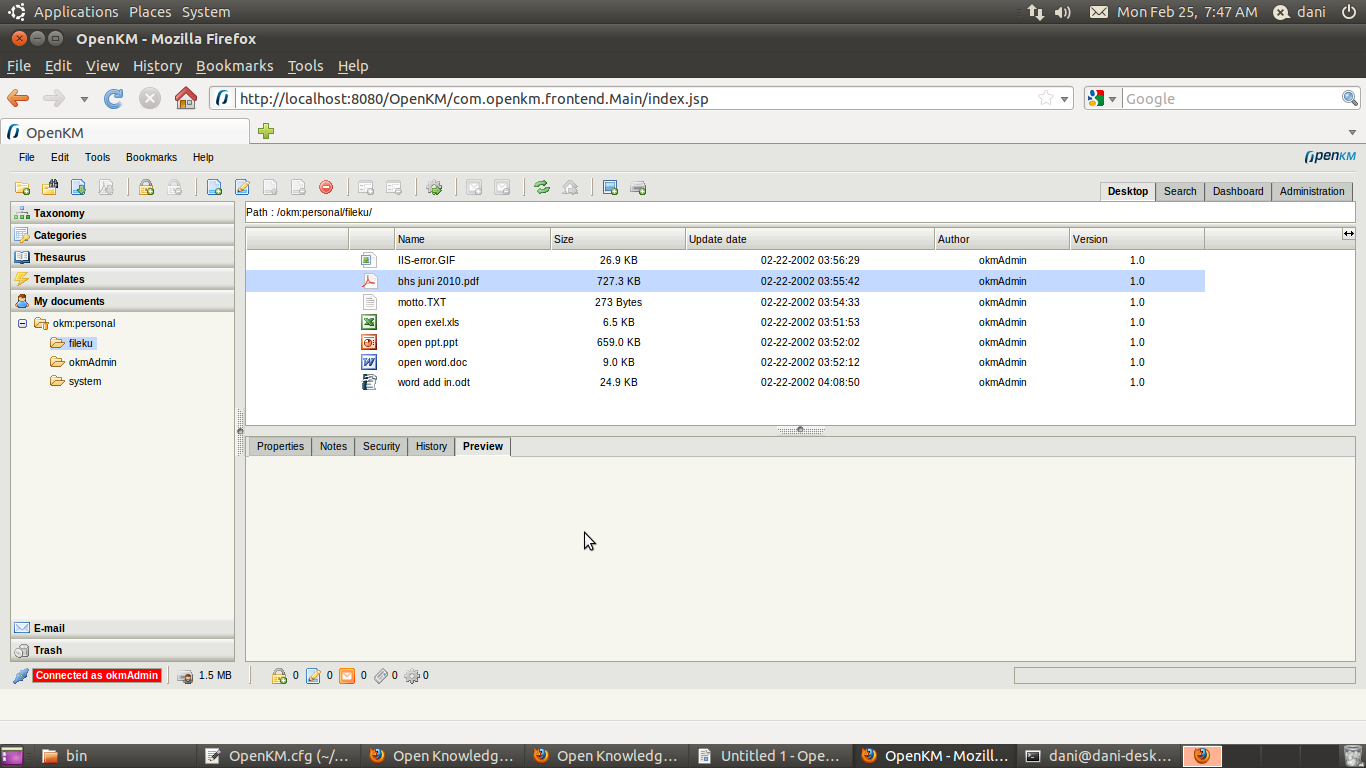Click the locked documents count icon
1366x768 pixels.
click(280, 676)
